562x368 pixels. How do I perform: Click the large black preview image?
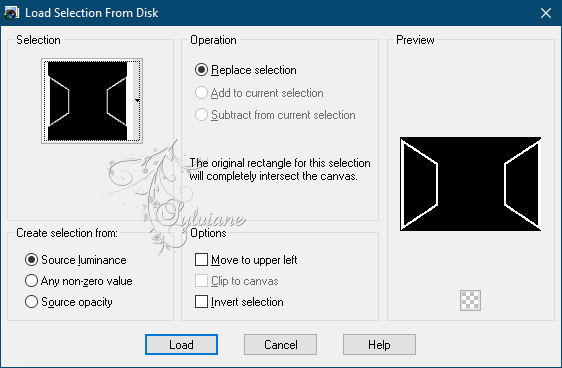tap(471, 184)
